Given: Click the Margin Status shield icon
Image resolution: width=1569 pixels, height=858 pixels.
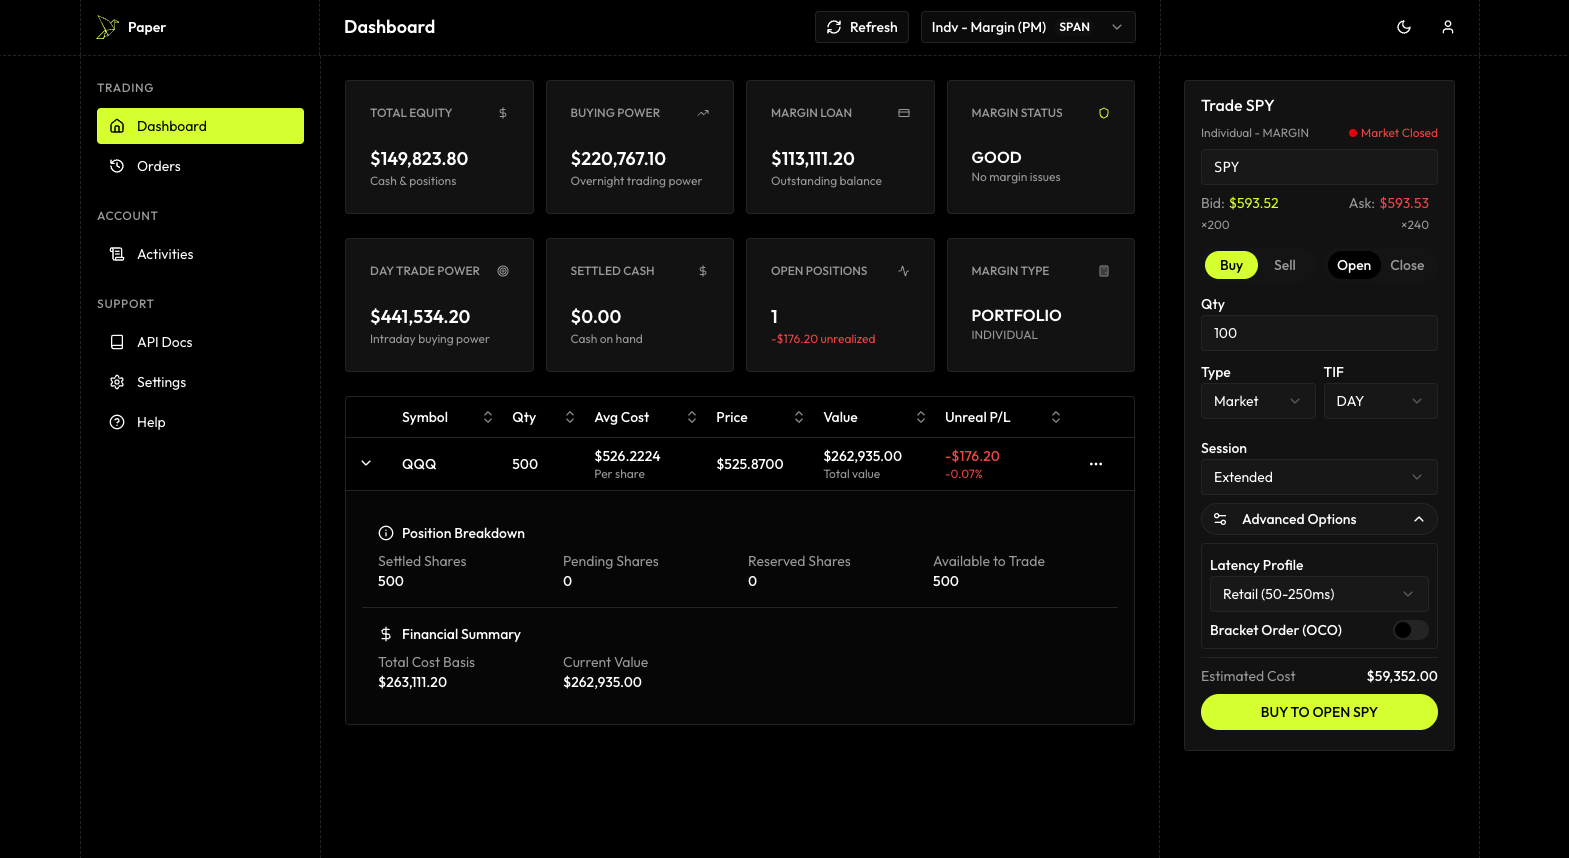Looking at the screenshot, I should click(x=1104, y=113).
